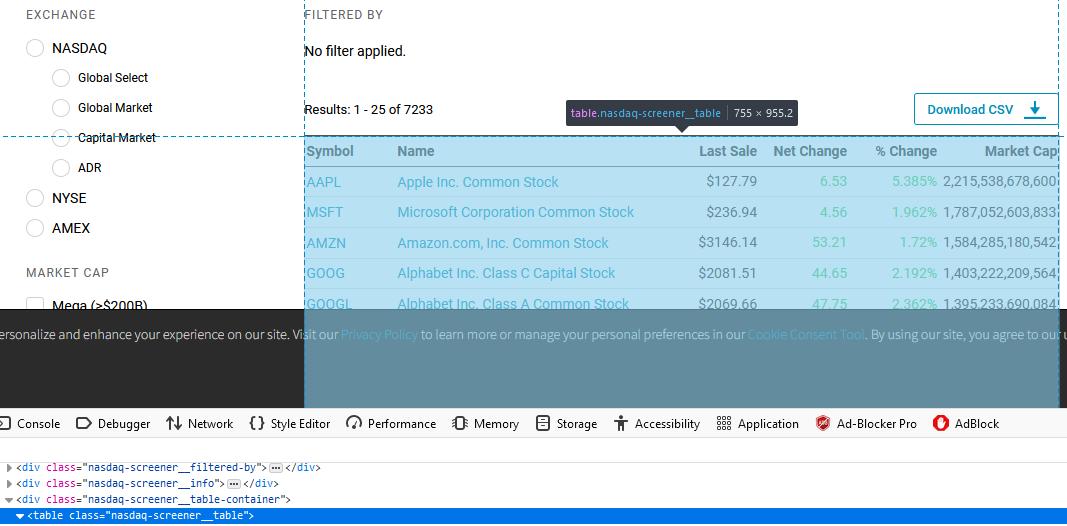Switch to the Accessibility tab

(657, 423)
